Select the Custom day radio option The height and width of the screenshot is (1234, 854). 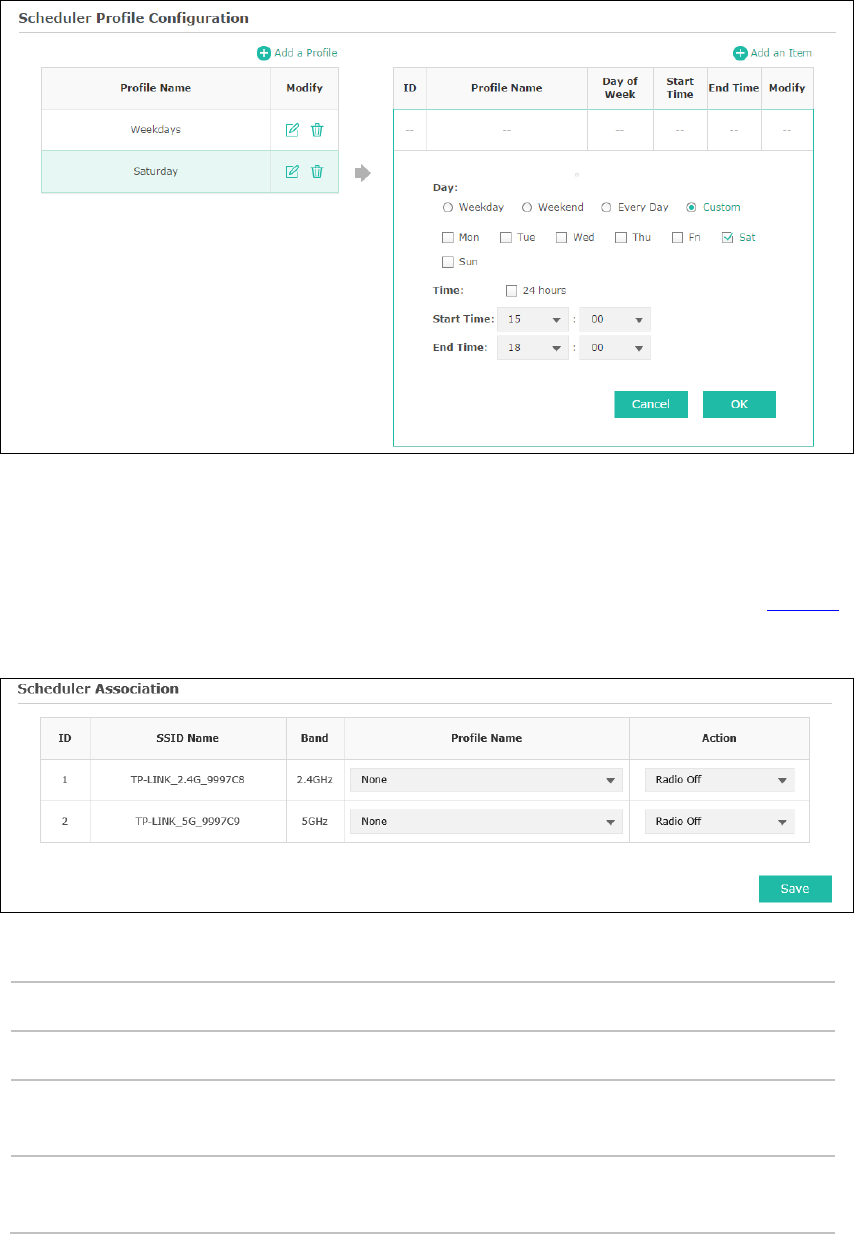coord(691,208)
